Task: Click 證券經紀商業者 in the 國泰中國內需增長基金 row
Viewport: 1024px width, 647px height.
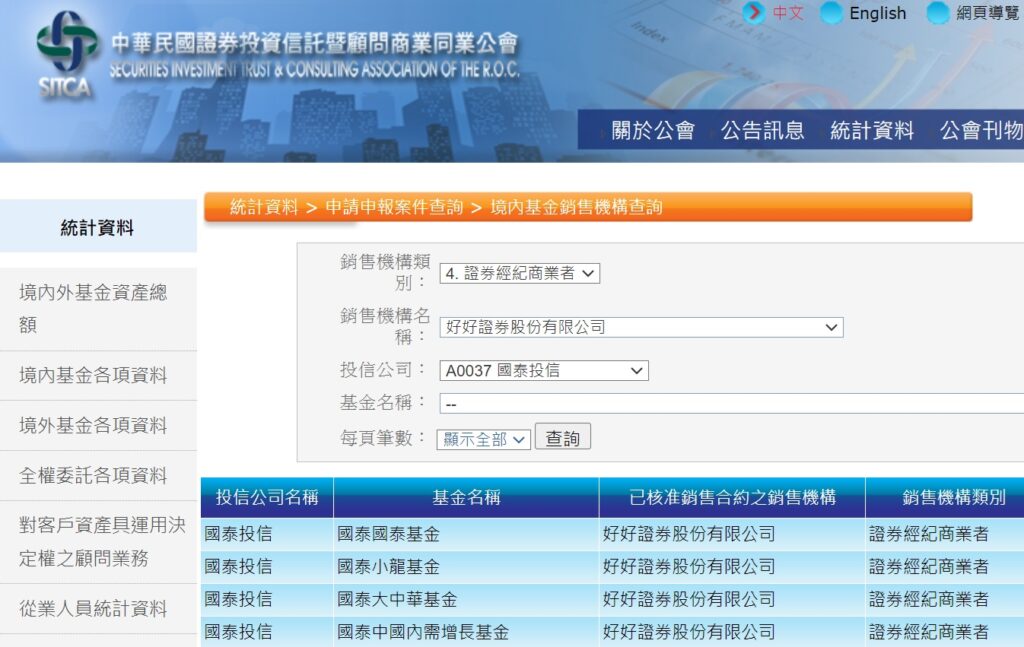Action: 929,632
